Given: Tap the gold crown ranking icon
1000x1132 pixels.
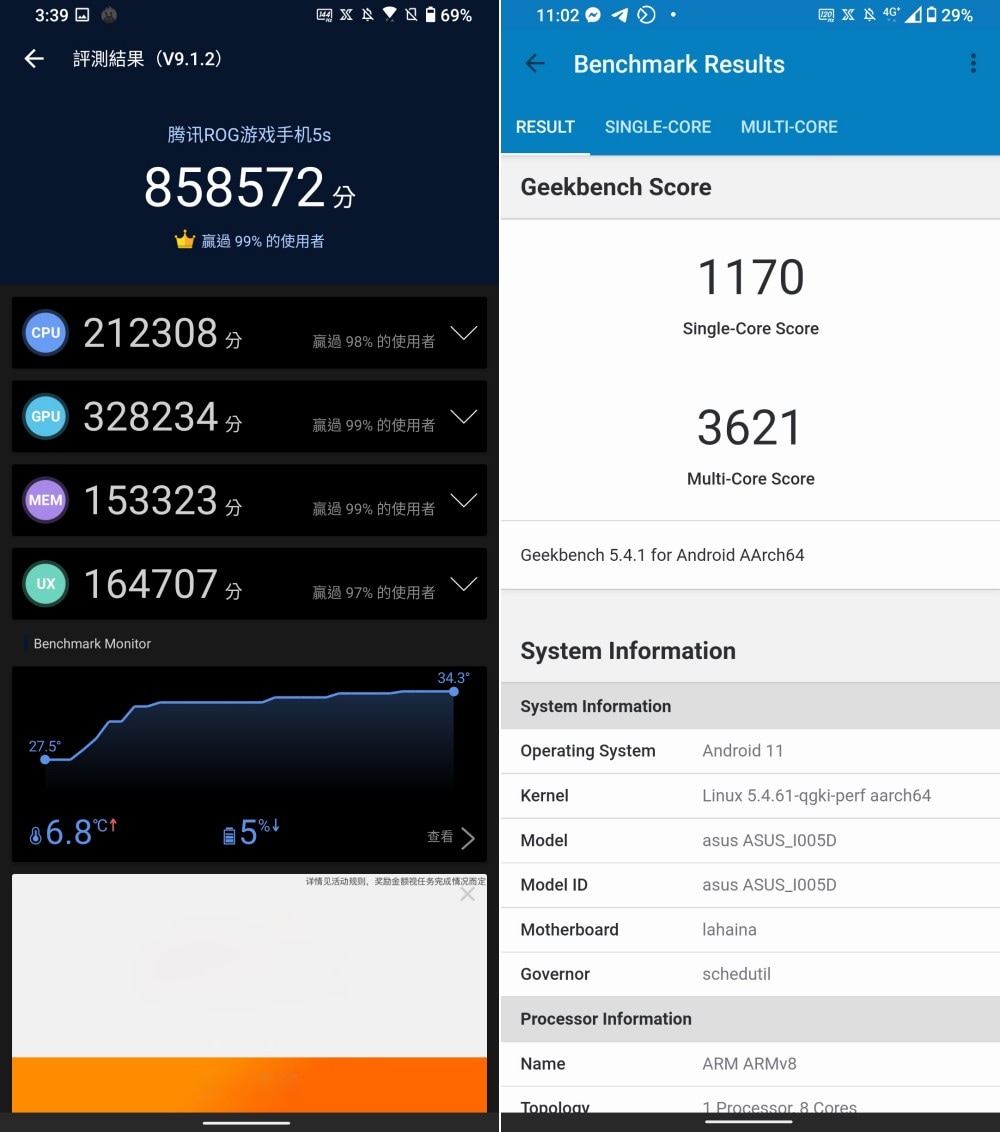Looking at the screenshot, I should [x=185, y=240].
